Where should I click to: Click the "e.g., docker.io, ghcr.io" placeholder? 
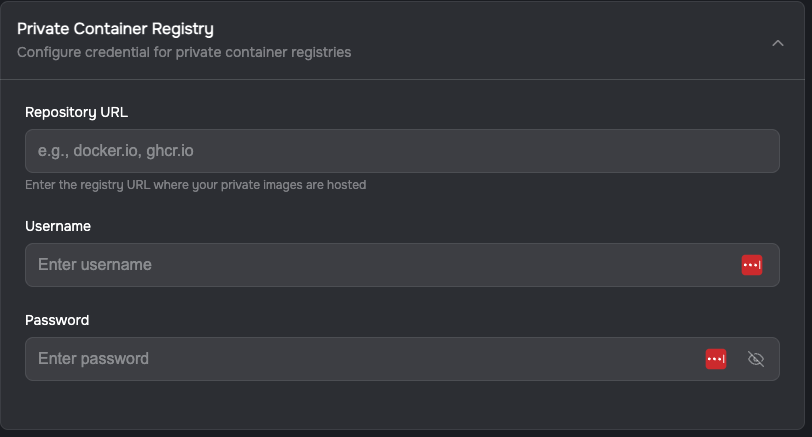tap(115, 151)
